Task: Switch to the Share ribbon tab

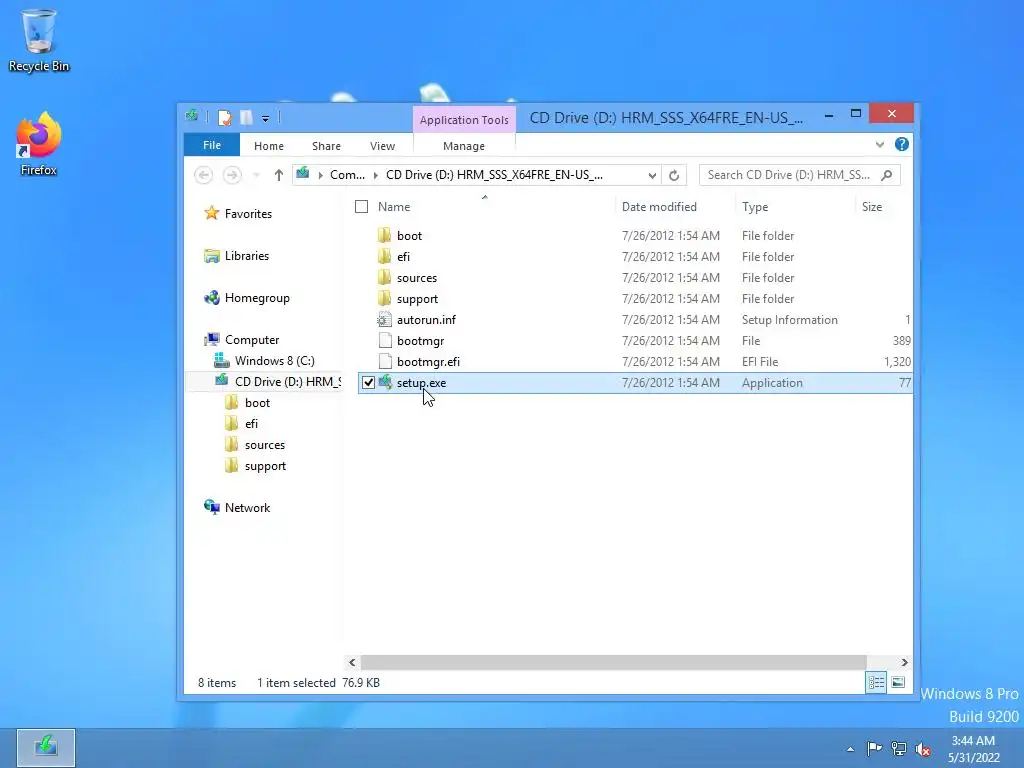Action: (x=326, y=146)
